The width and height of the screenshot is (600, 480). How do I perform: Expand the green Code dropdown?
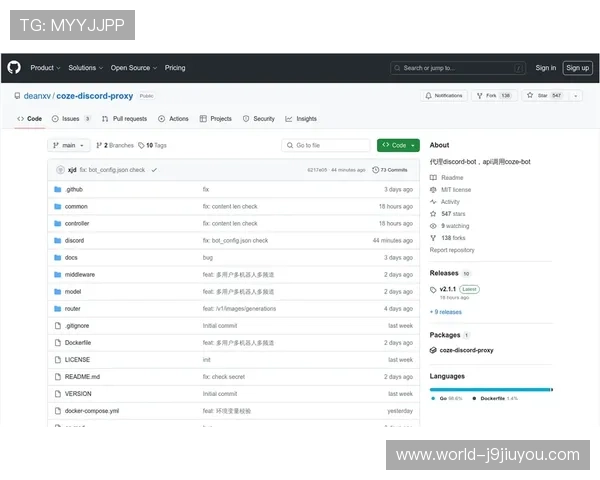point(397,145)
